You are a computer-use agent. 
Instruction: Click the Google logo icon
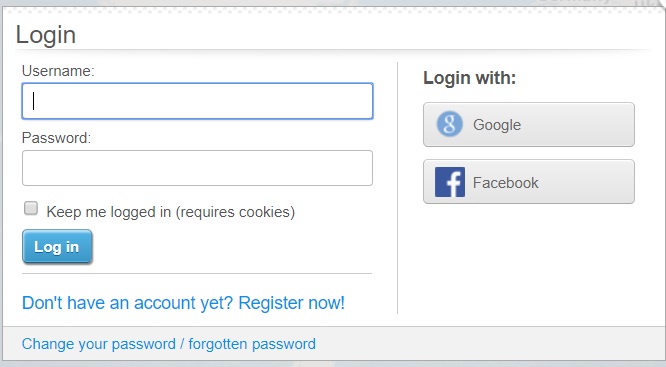pos(449,124)
